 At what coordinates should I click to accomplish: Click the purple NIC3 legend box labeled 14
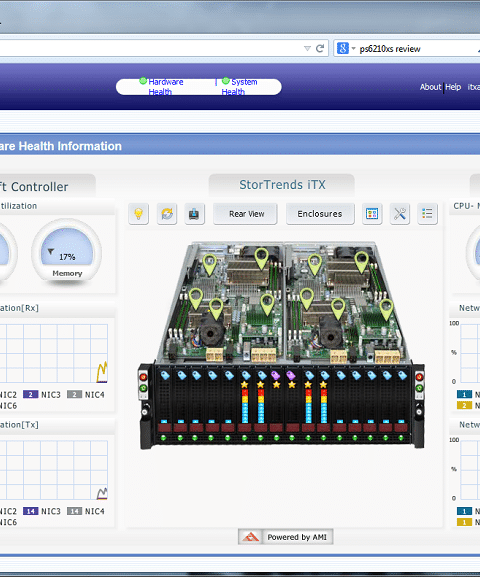tap(31, 511)
